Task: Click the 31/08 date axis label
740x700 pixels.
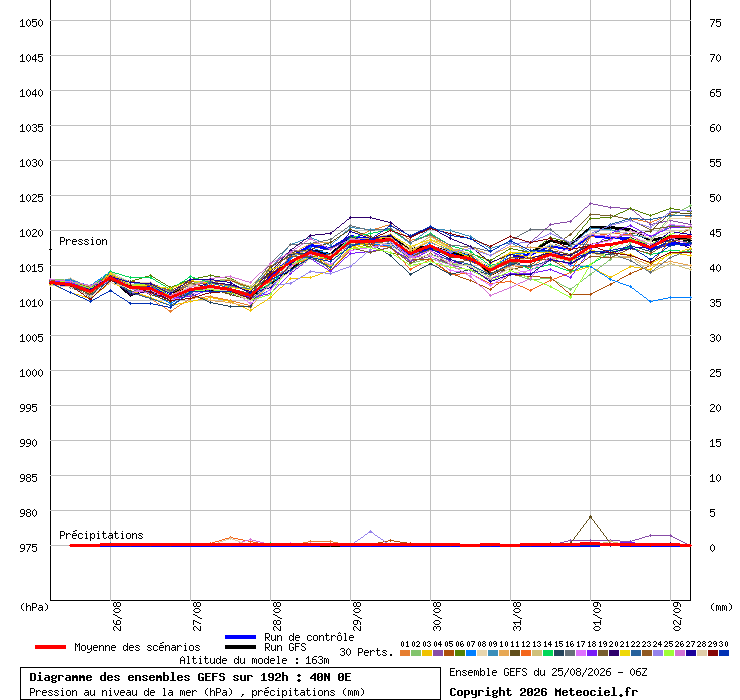Action: (517, 616)
